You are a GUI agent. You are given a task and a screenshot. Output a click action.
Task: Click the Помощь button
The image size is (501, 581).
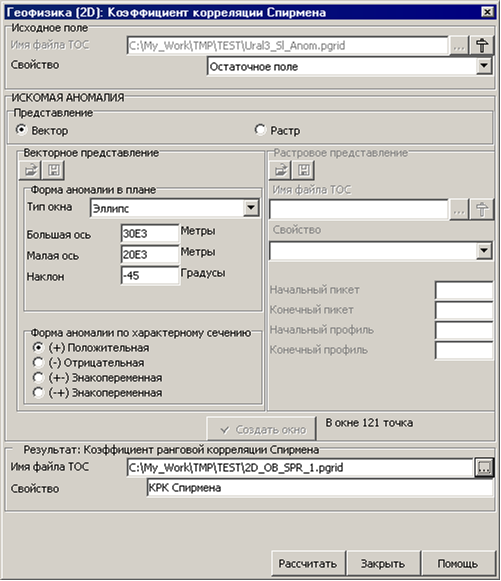pos(458,563)
